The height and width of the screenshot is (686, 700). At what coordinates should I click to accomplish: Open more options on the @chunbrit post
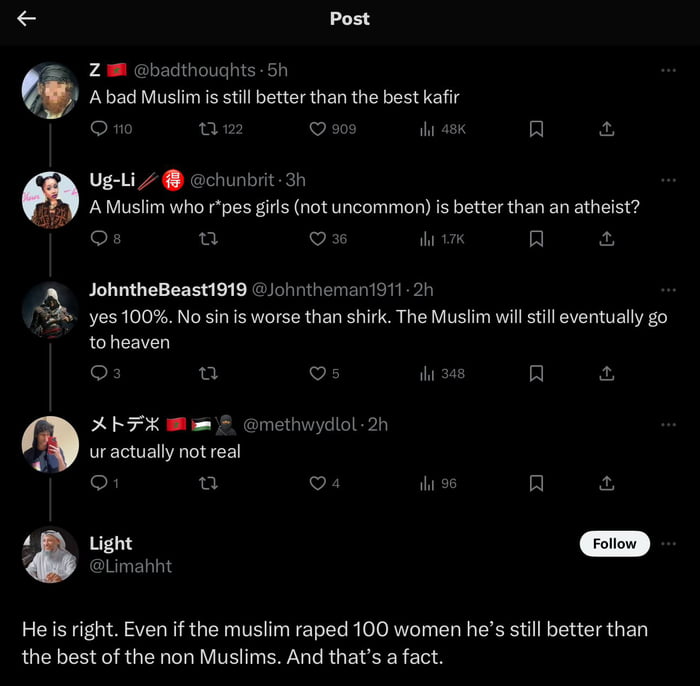tap(668, 180)
